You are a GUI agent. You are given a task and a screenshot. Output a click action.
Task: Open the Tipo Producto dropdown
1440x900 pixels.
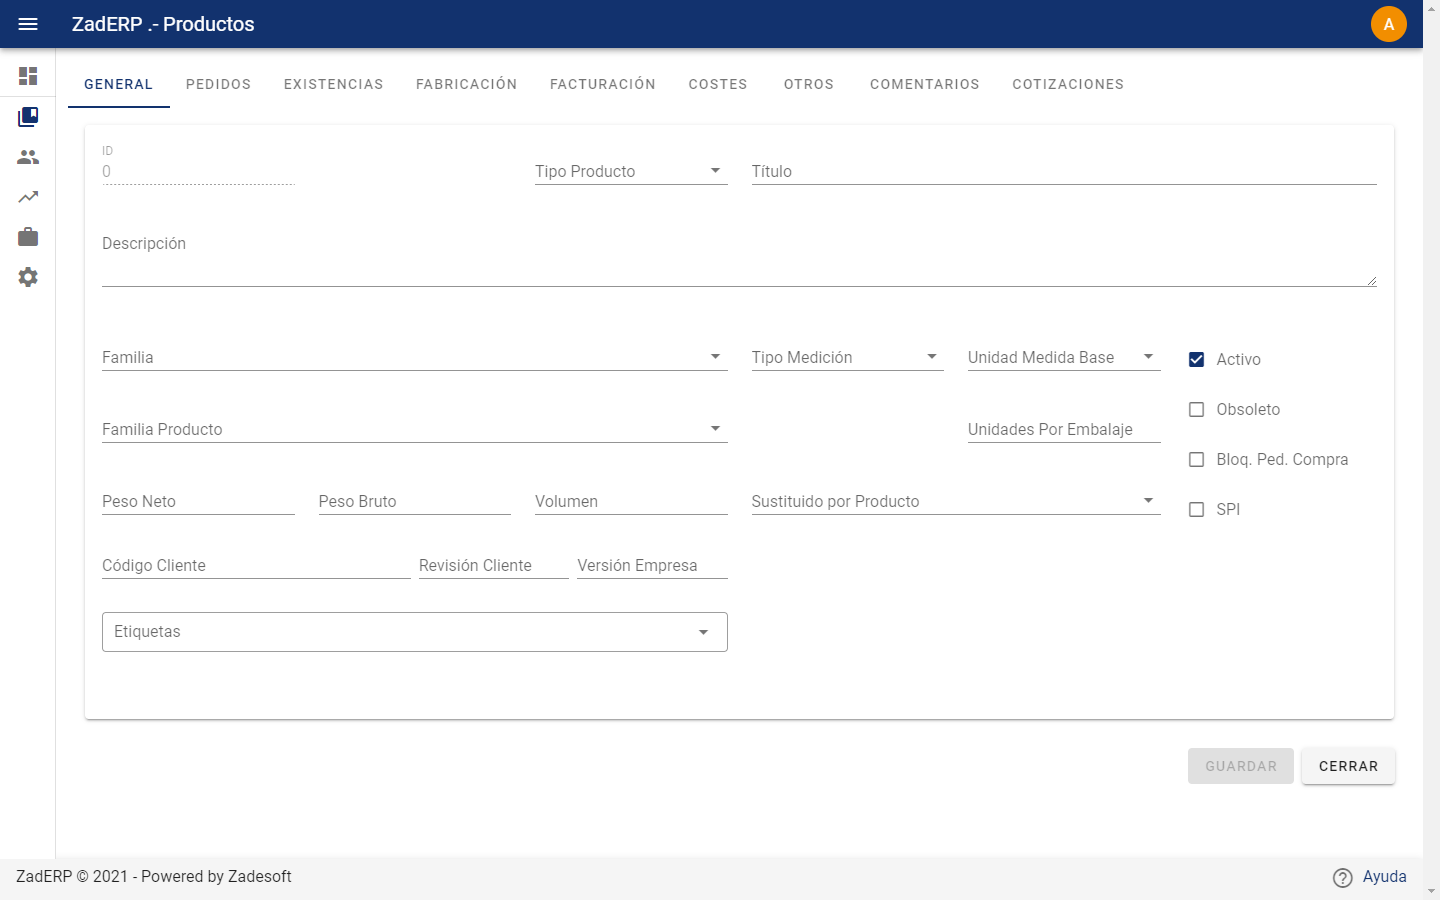click(631, 171)
